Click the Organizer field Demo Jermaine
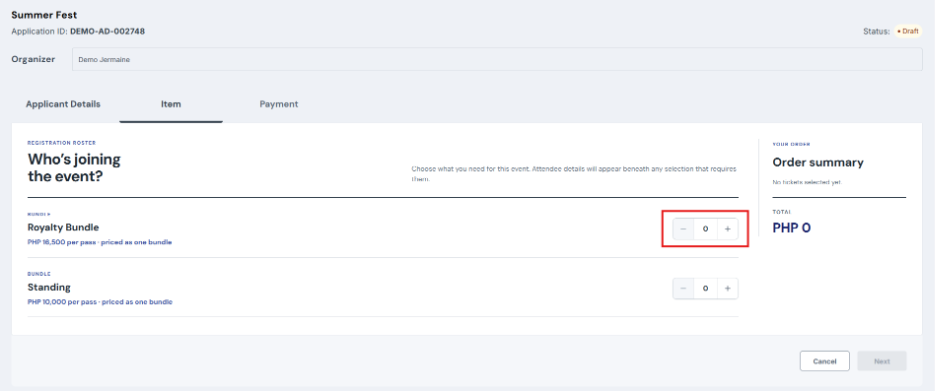This screenshot has height=391, width=936. [x=497, y=60]
